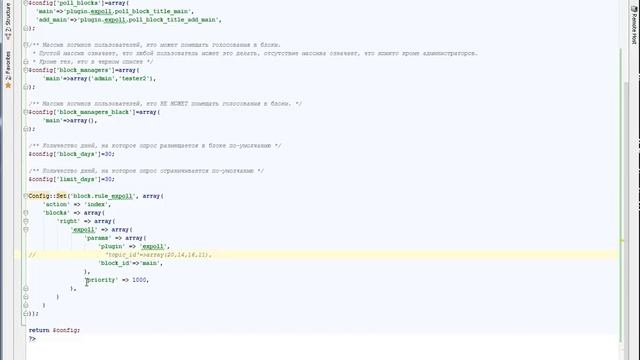The image size is (640, 360).
Task: Click fold end marker below 'admin','tester2' line
Action: click(x=25, y=87)
